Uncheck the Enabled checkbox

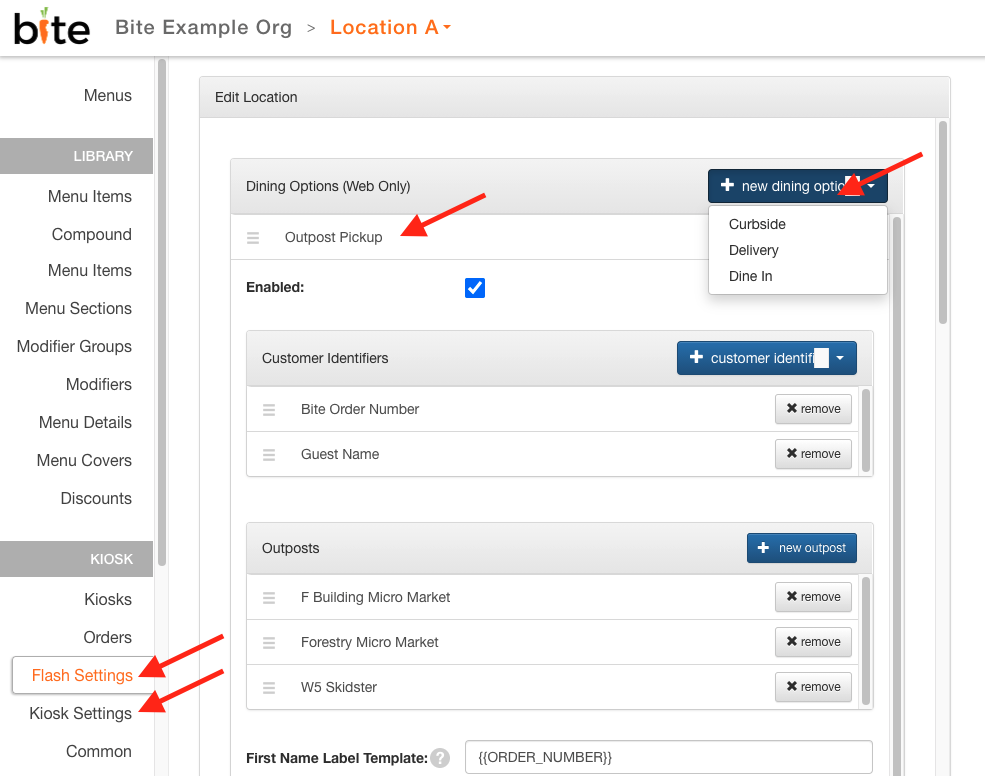[475, 288]
